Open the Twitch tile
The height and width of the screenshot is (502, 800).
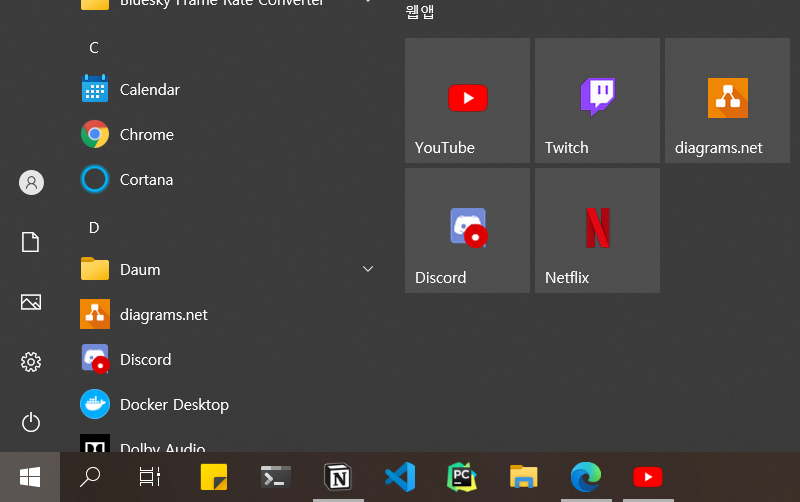click(597, 101)
